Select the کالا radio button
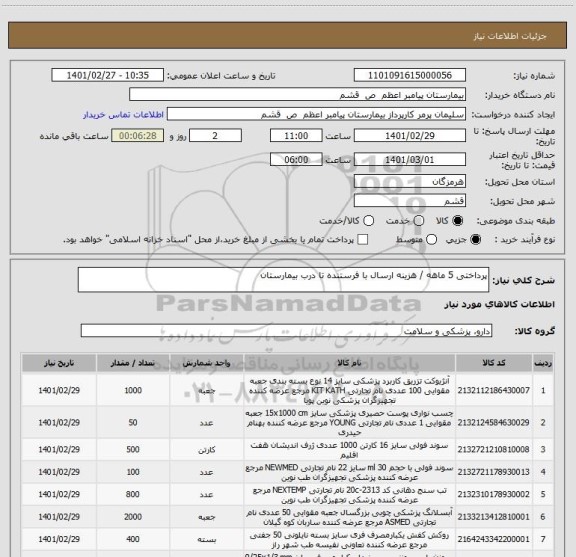The width and height of the screenshot is (576, 557). click(x=457, y=221)
